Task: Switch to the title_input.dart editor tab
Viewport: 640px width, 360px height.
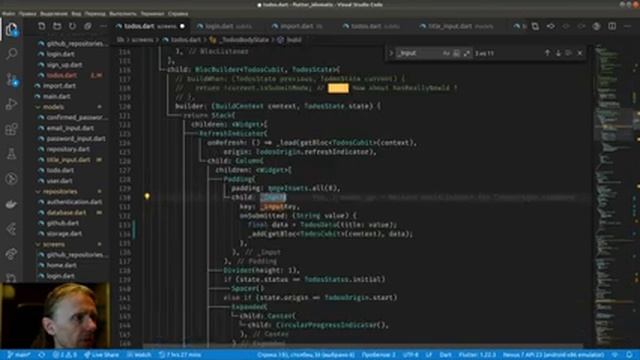Action: (456, 27)
